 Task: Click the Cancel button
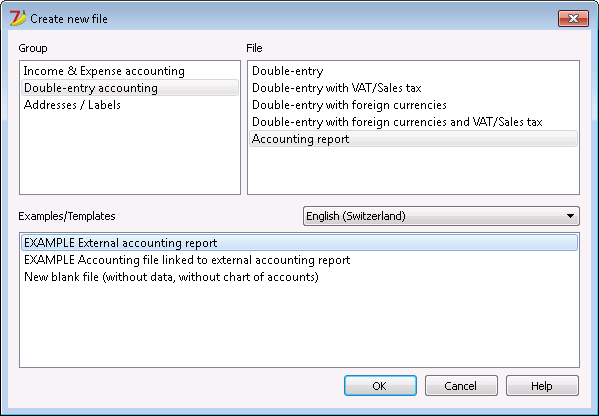[461, 386]
